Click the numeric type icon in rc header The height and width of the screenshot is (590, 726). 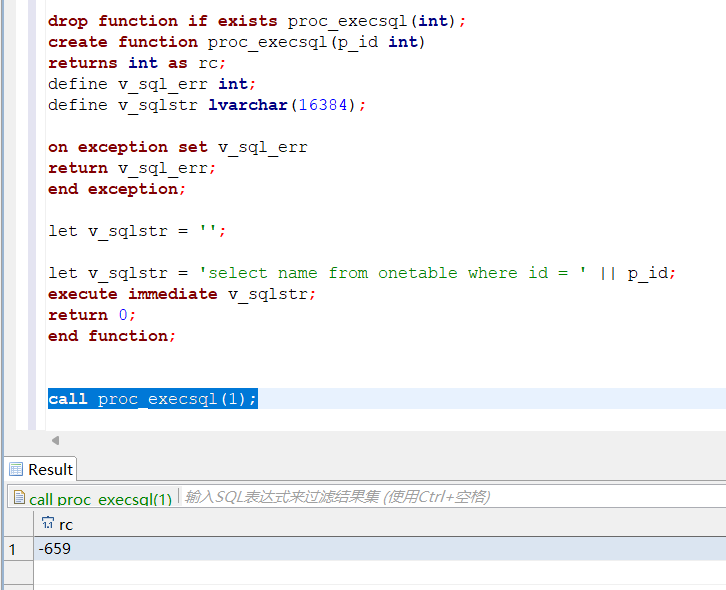pyautogui.click(x=48, y=523)
